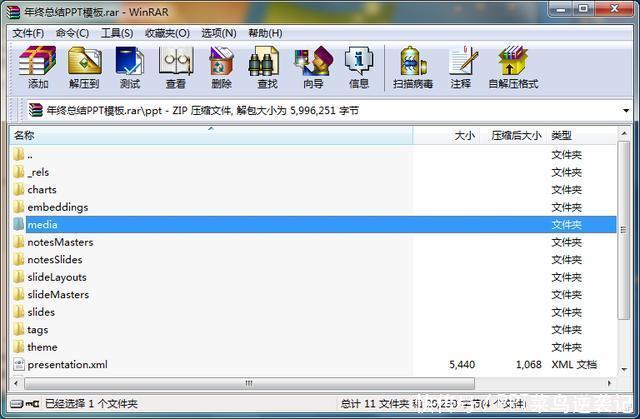The height and width of the screenshot is (419, 640).
Task: Click the horizontal scrollbar left arrow
Action: point(16,384)
